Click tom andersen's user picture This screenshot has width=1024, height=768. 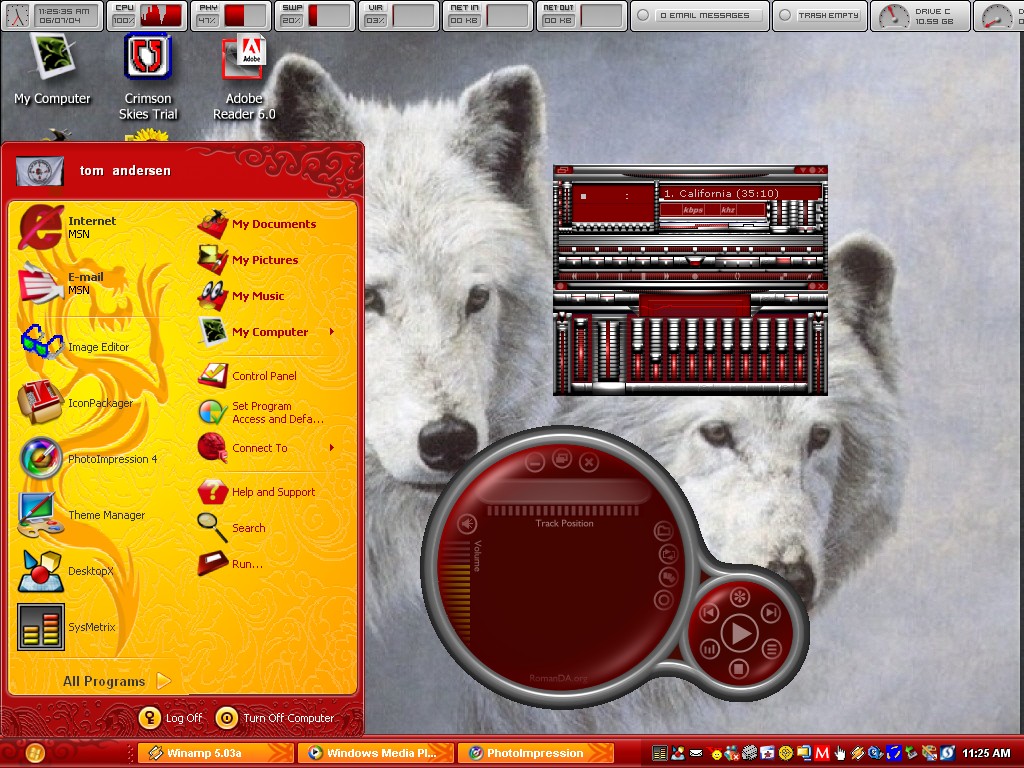(x=40, y=171)
